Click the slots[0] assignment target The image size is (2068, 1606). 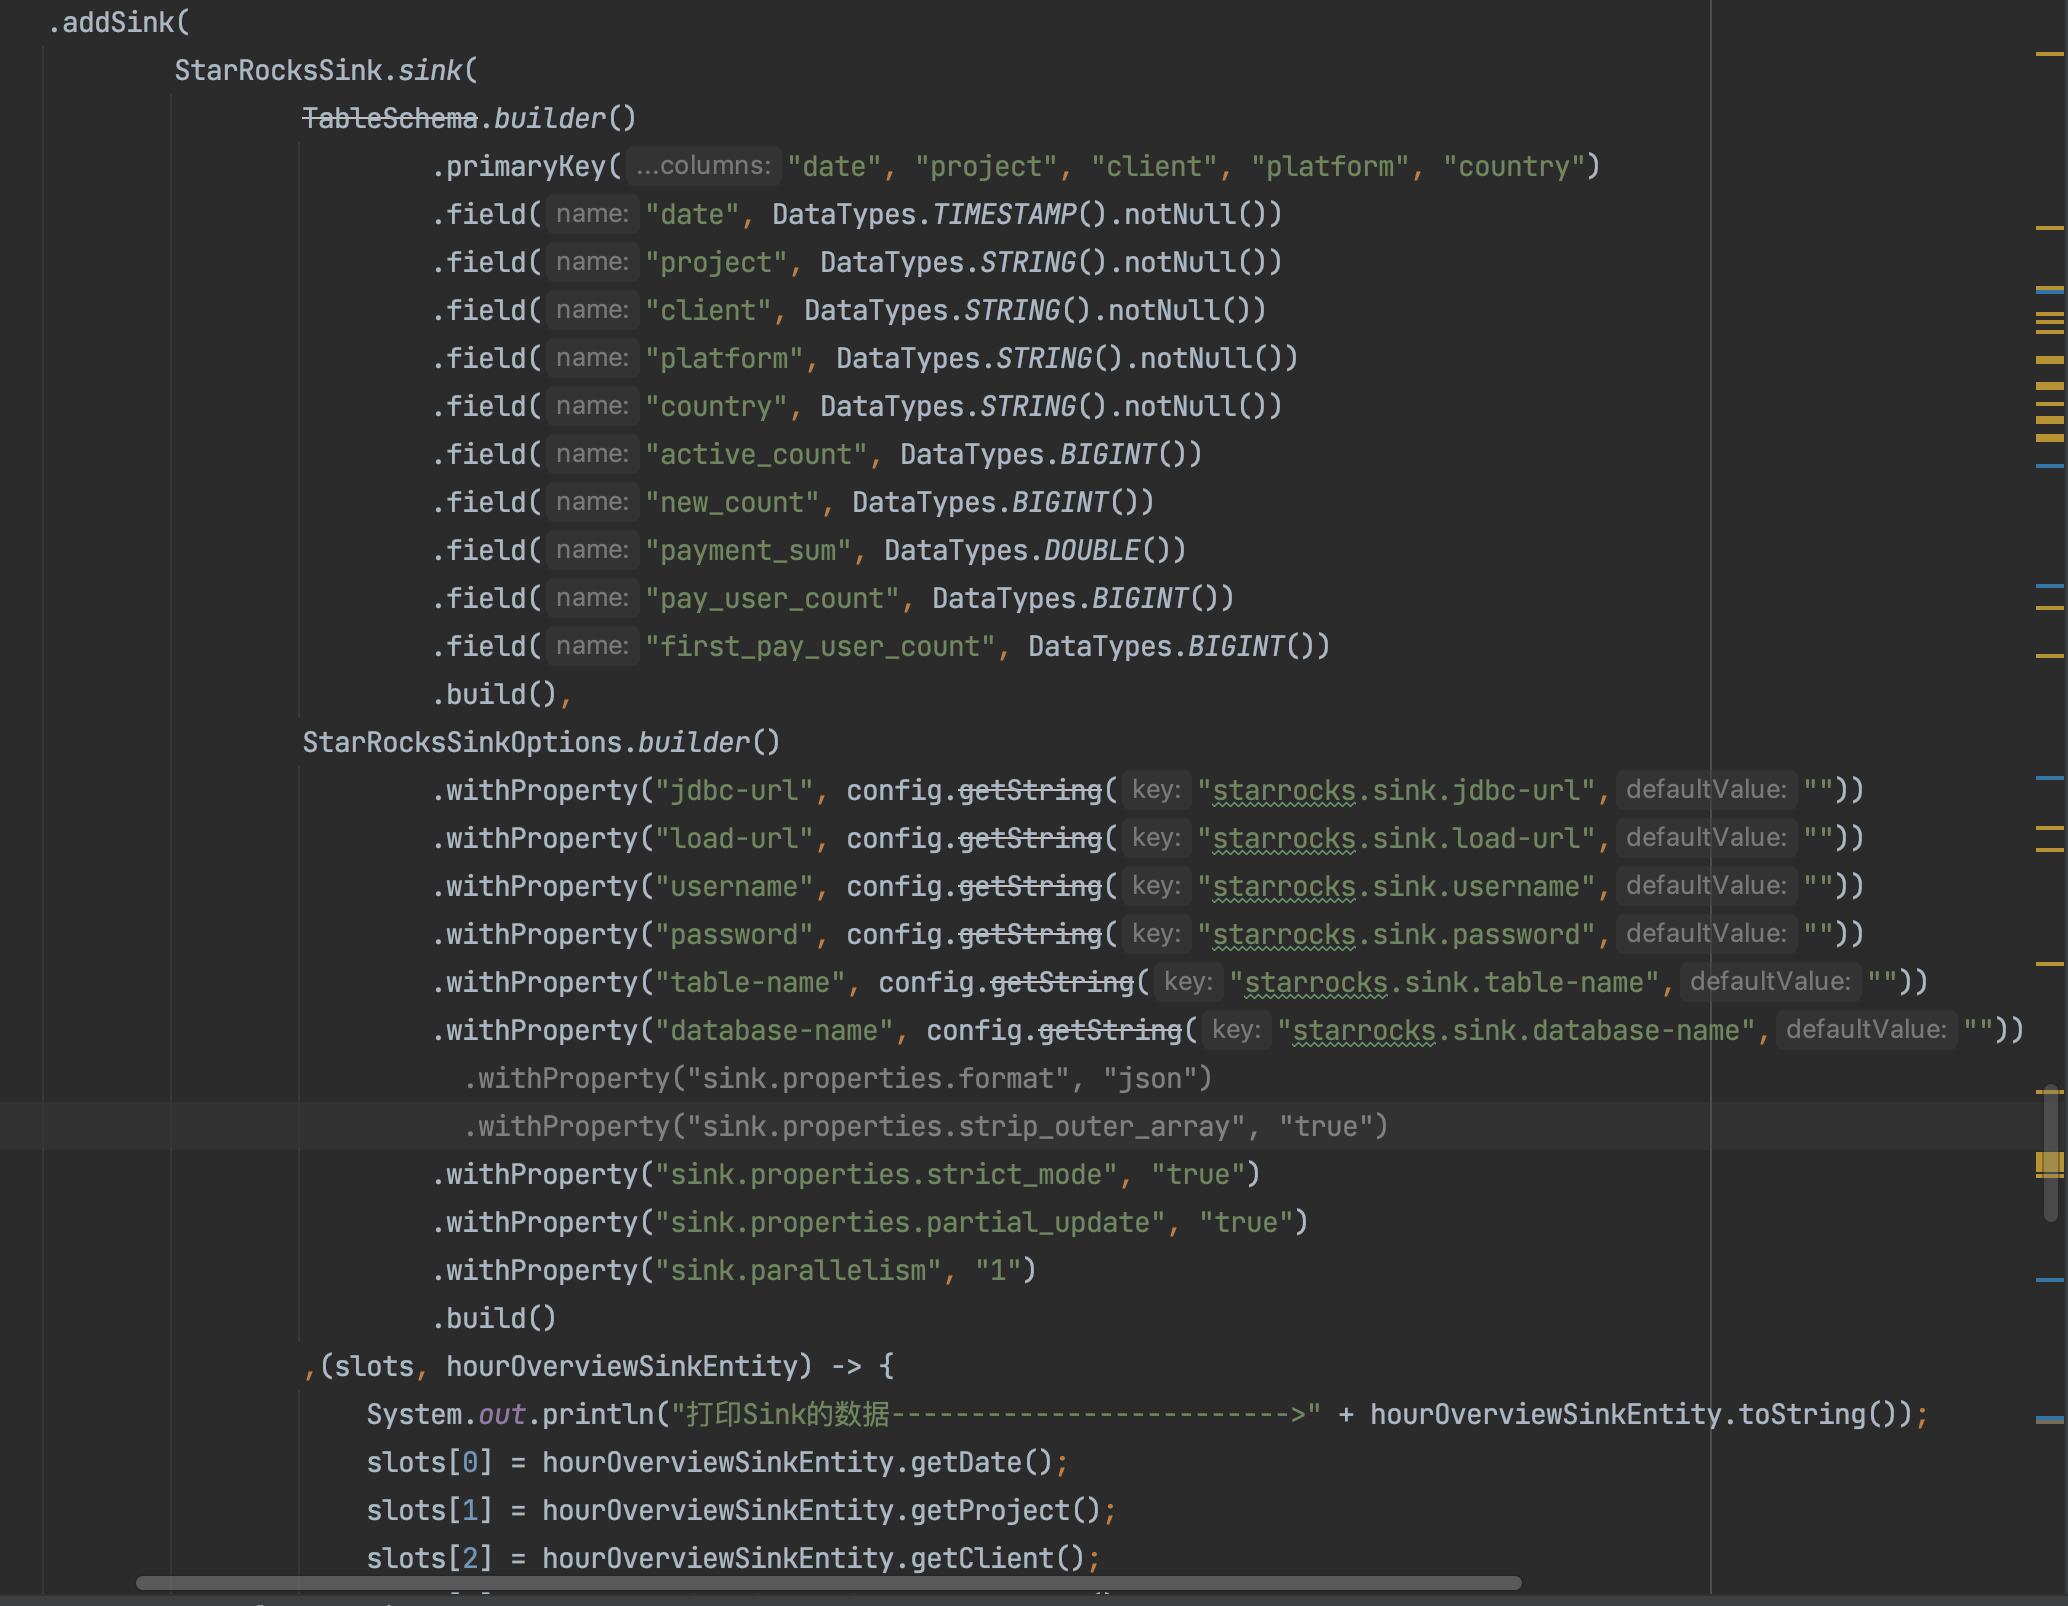pos(430,1462)
